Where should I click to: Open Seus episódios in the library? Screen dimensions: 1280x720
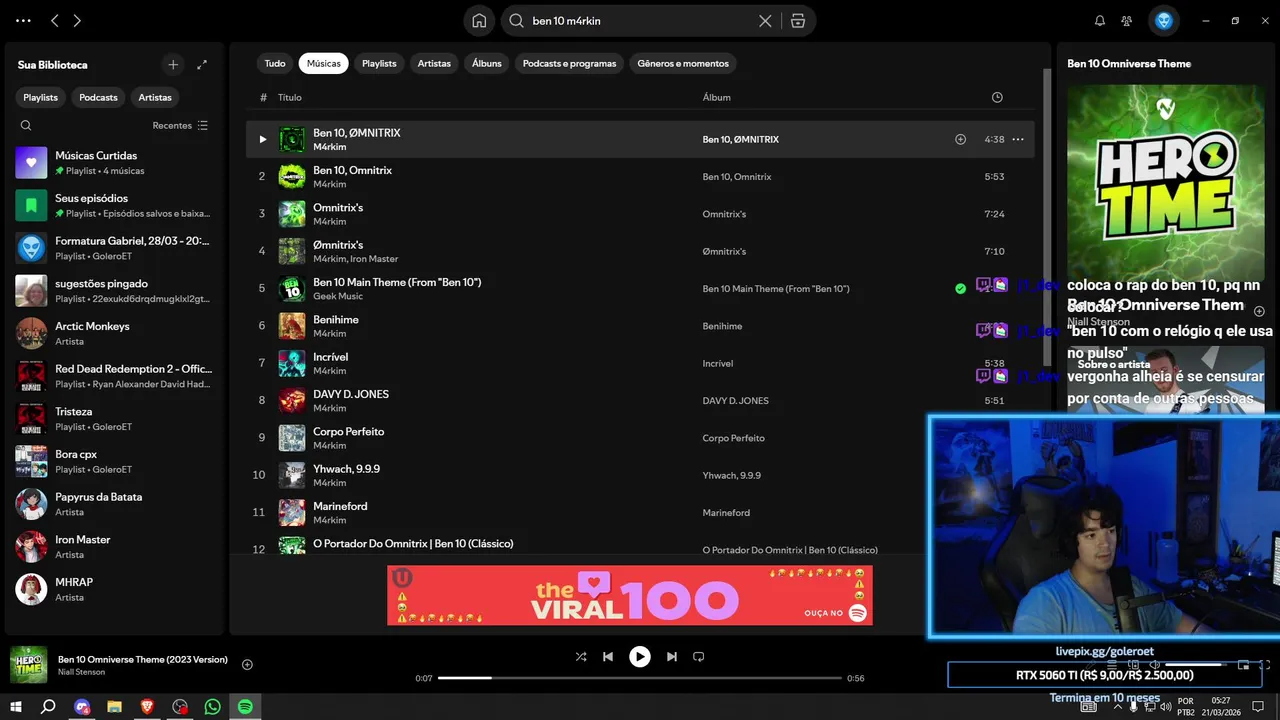pos(113,205)
